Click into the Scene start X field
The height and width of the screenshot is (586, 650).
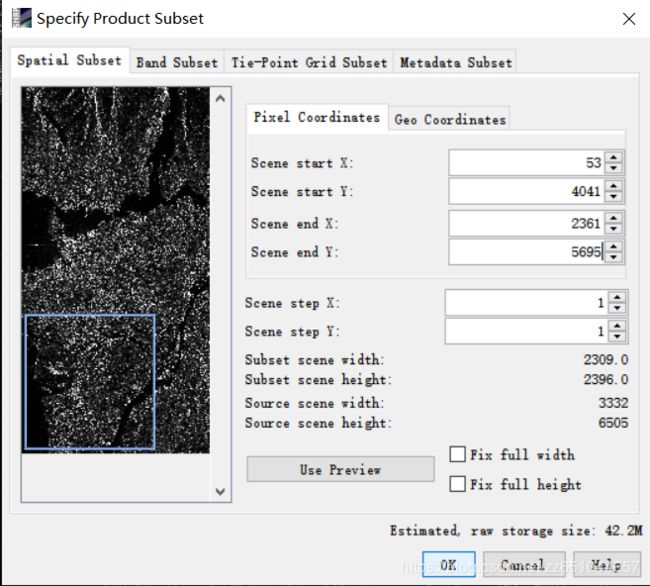coord(527,163)
